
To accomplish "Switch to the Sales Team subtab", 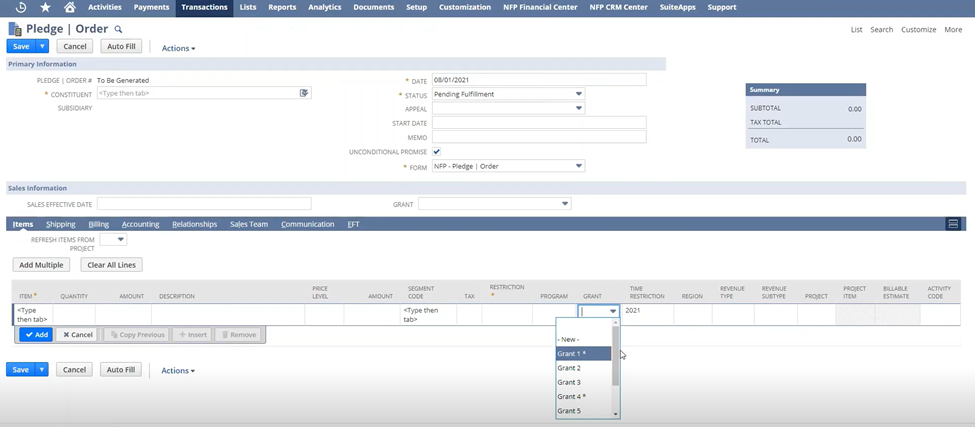I will (x=249, y=224).
